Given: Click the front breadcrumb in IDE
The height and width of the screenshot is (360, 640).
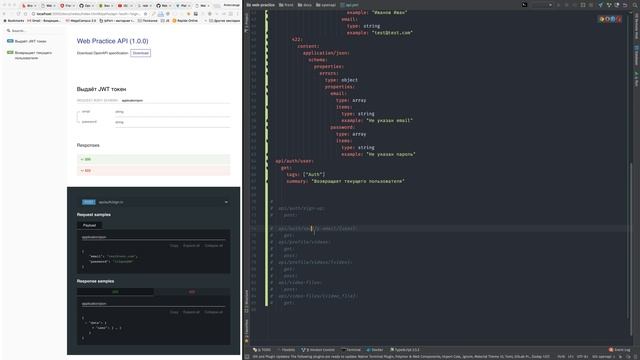Looking at the screenshot, I should [x=286, y=5].
